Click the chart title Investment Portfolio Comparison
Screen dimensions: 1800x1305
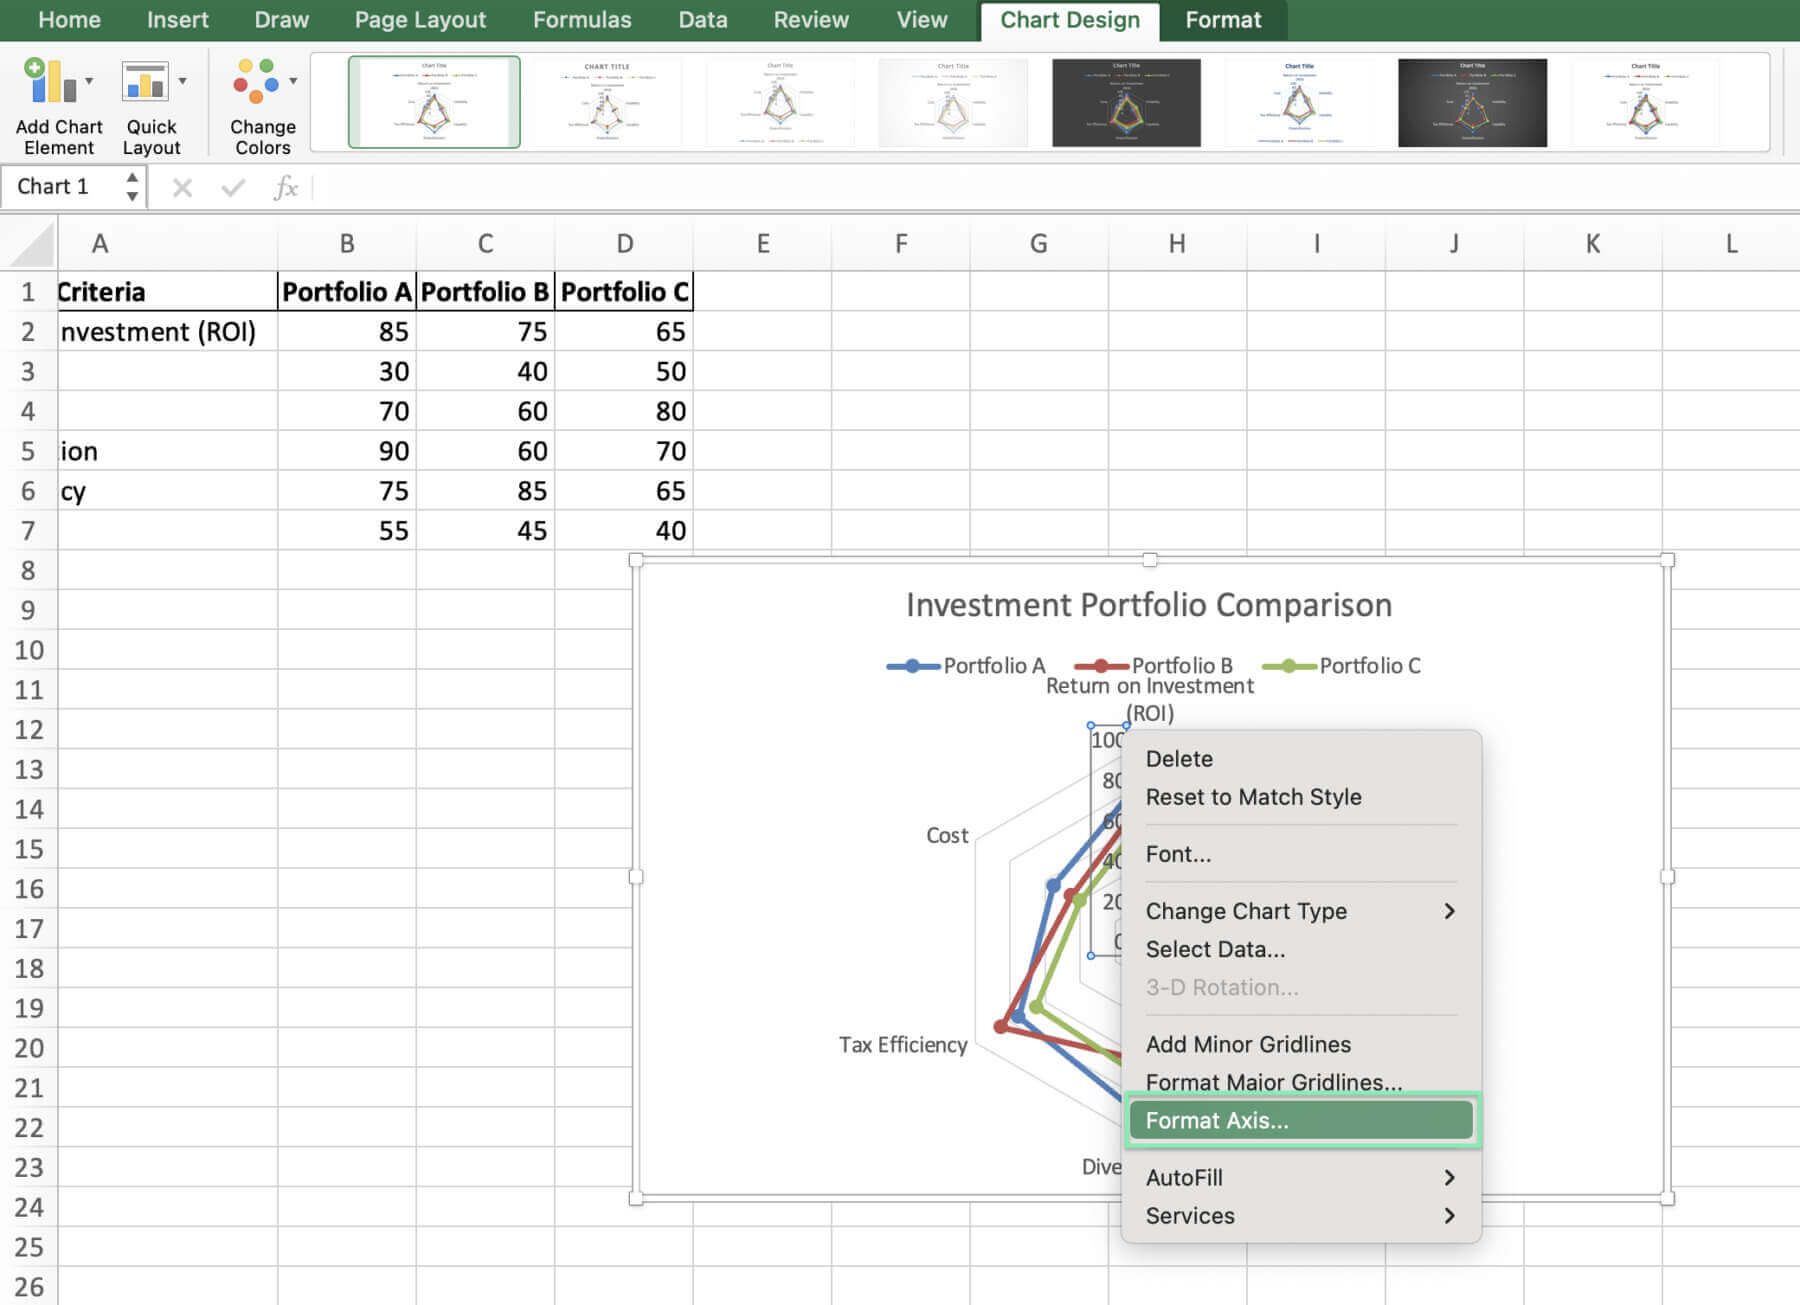tap(1149, 605)
